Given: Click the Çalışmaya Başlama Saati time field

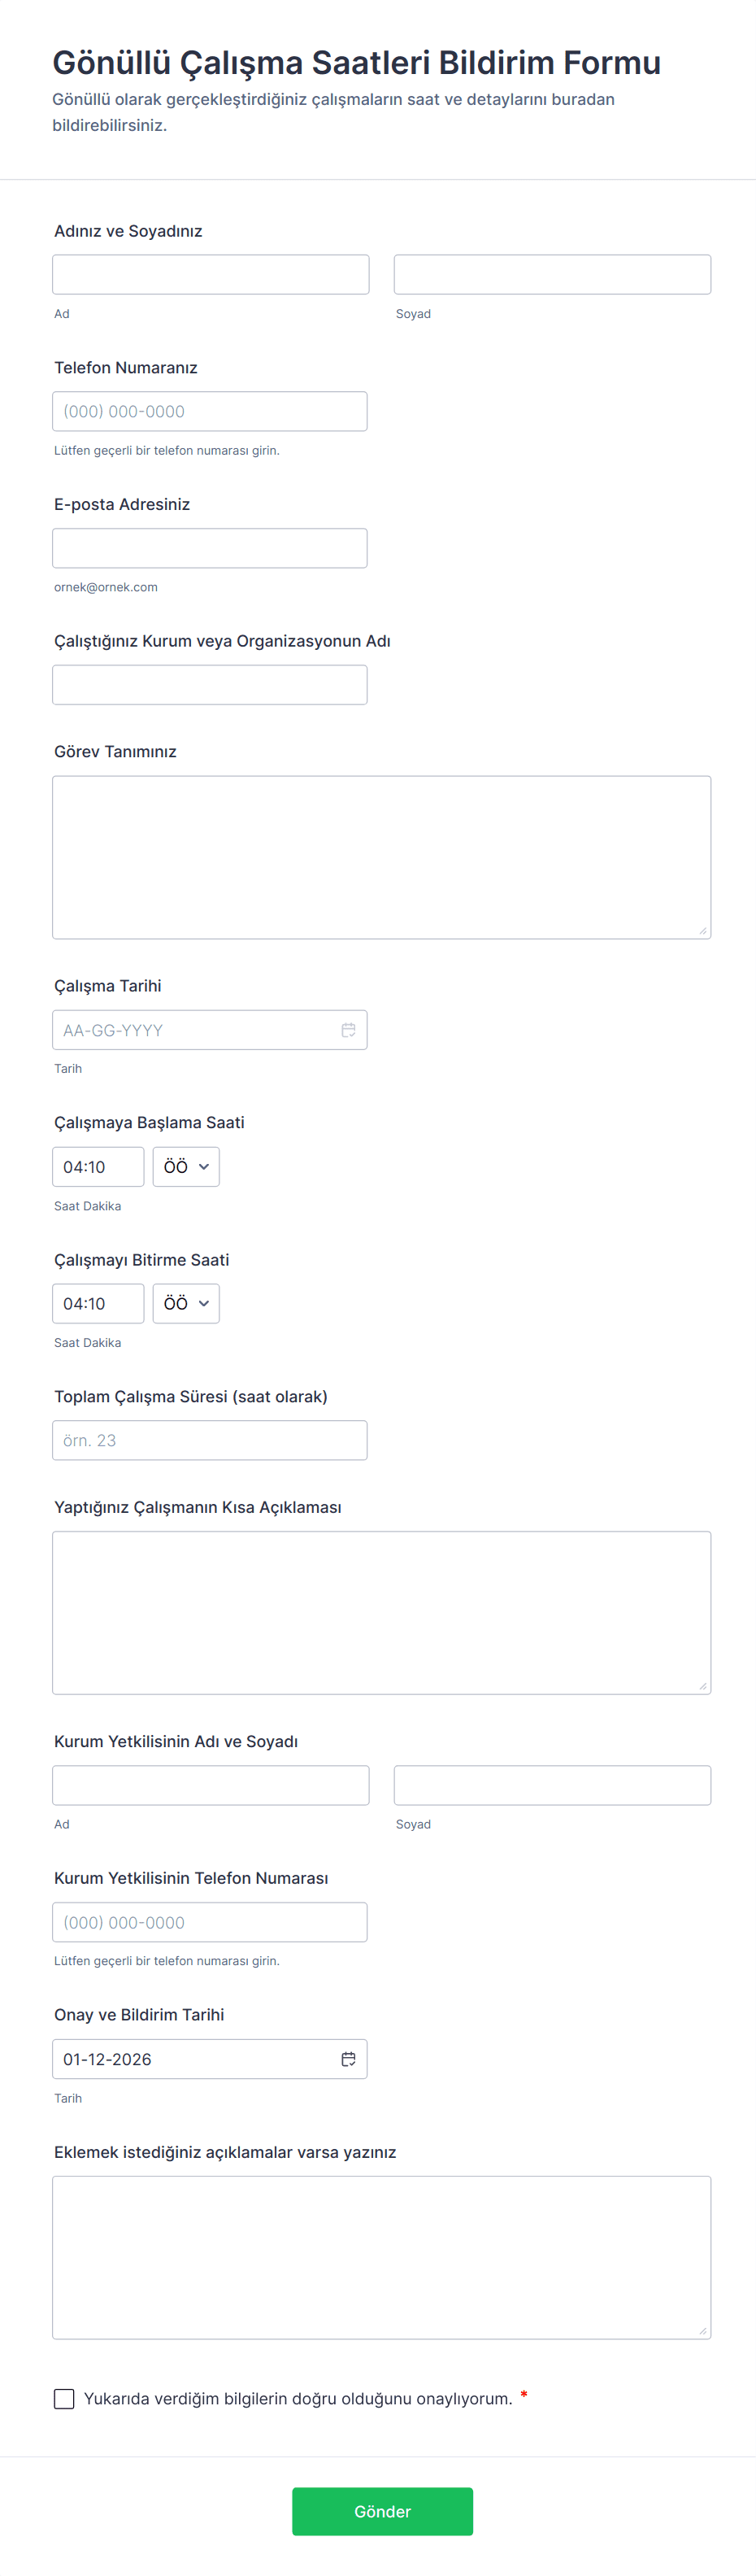Looking at the screenshot, I should [x=98, y=1167].
